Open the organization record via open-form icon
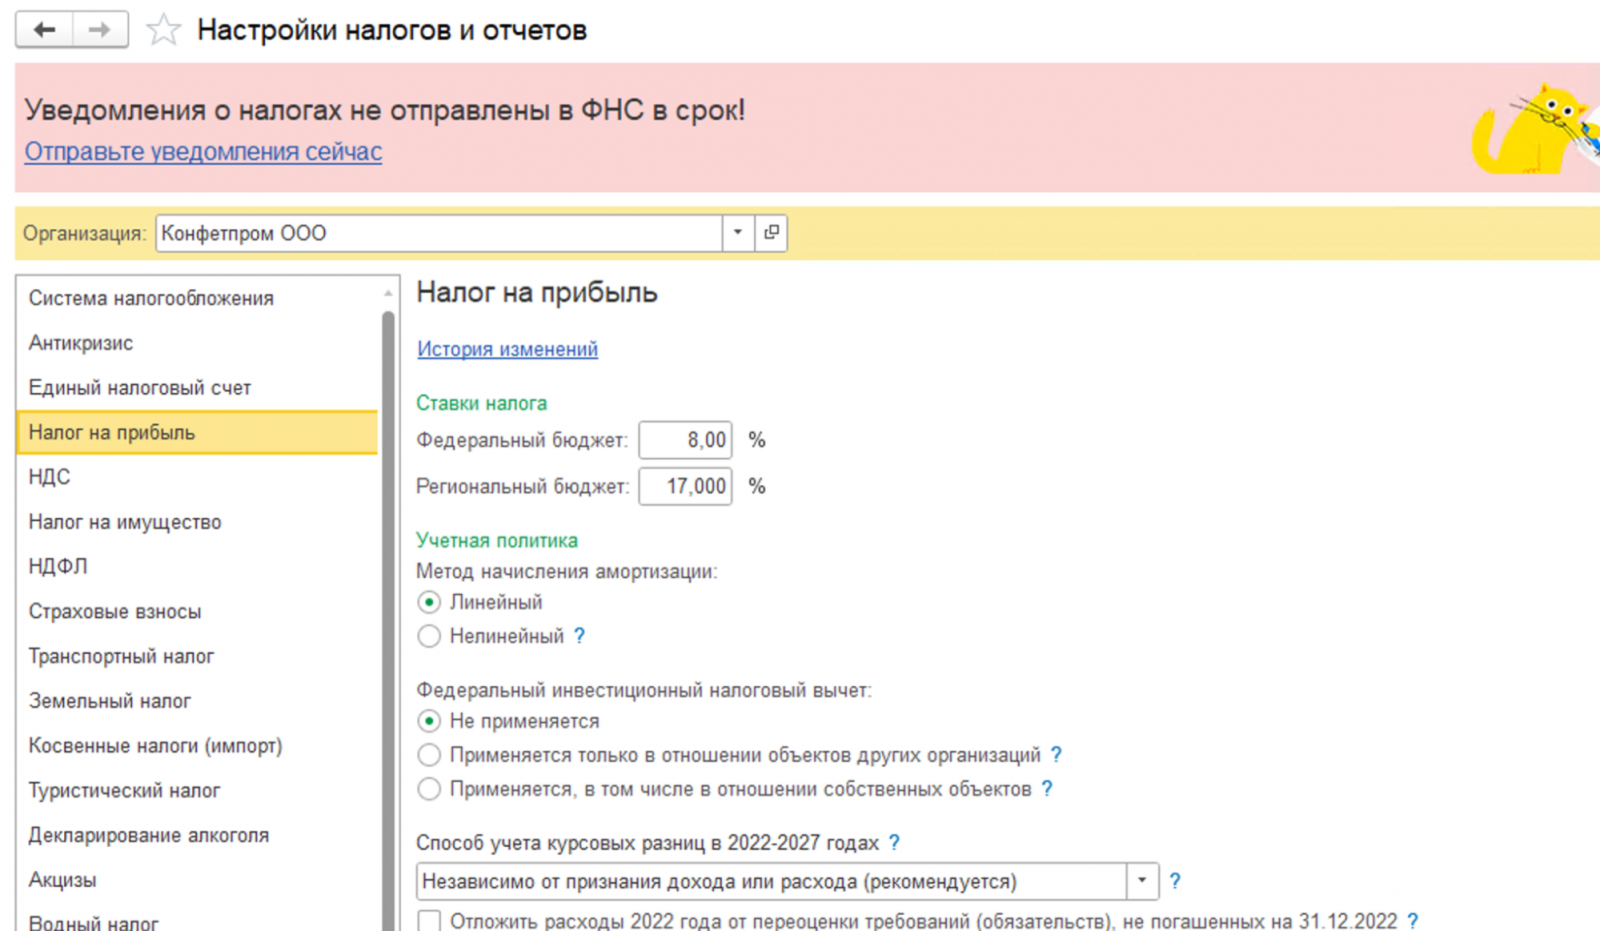Image resolution: width=1600 pixels, height=931 pixels. tap(771, 233)
